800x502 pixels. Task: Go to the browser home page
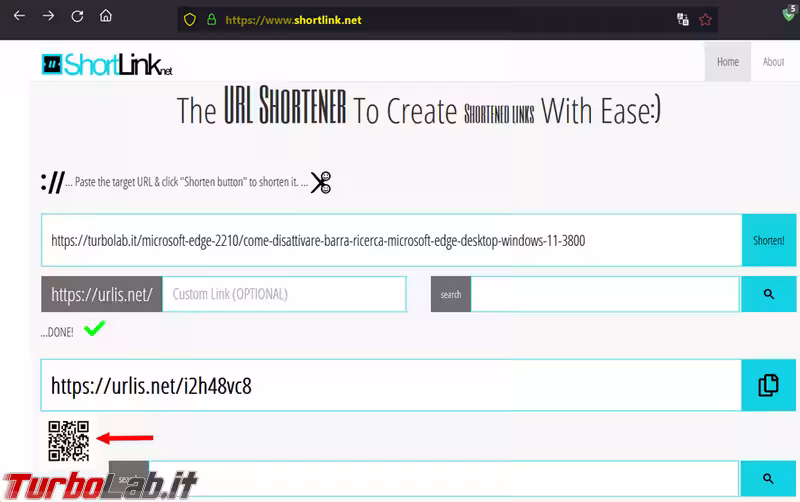[106, 17]
